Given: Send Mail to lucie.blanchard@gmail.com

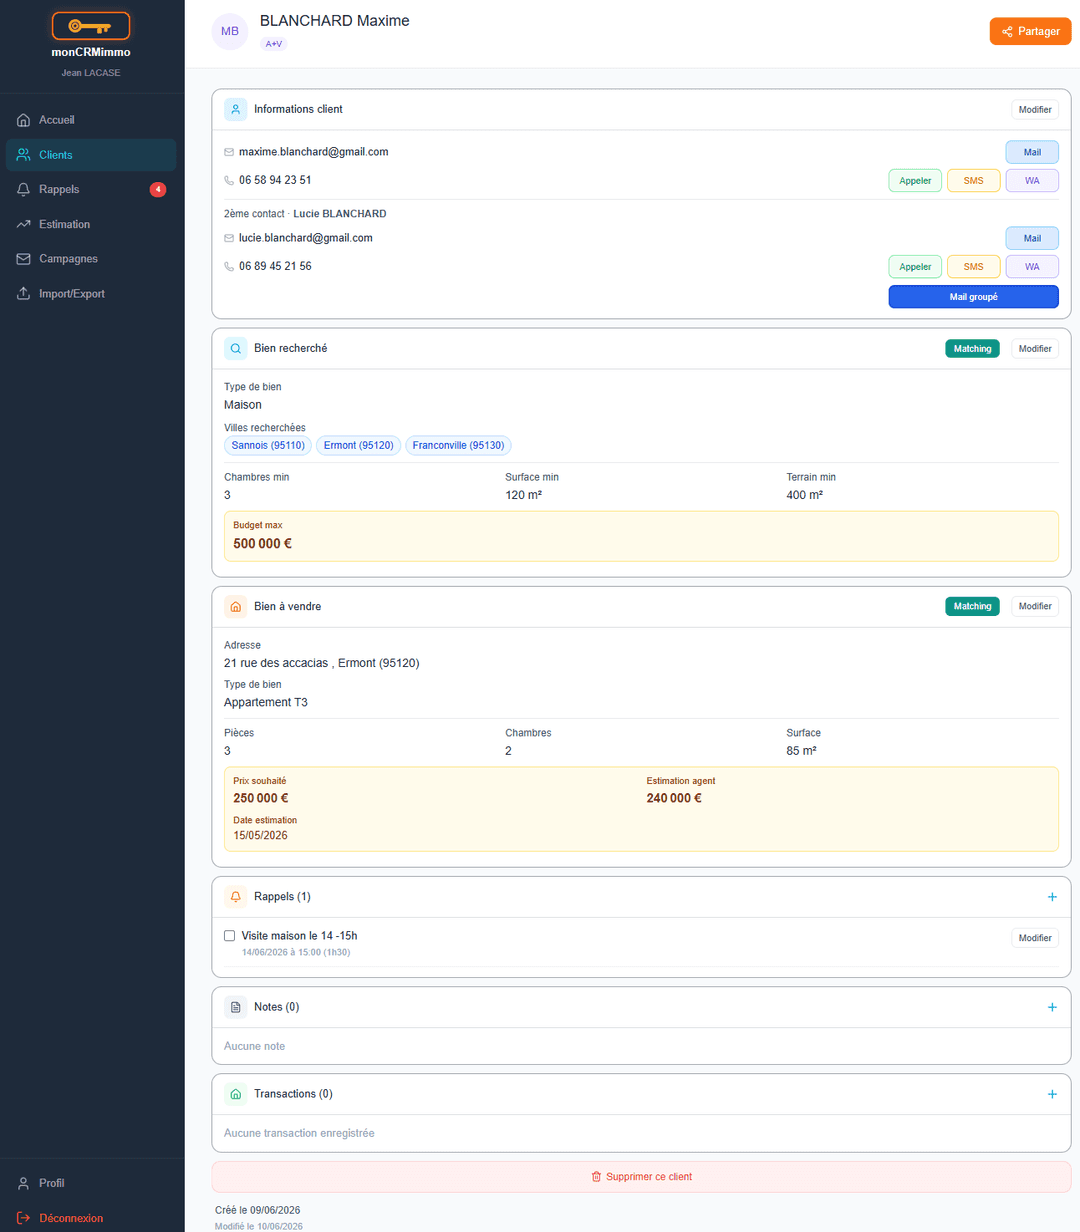Looking at the screenshot, I should [1032, 238].
